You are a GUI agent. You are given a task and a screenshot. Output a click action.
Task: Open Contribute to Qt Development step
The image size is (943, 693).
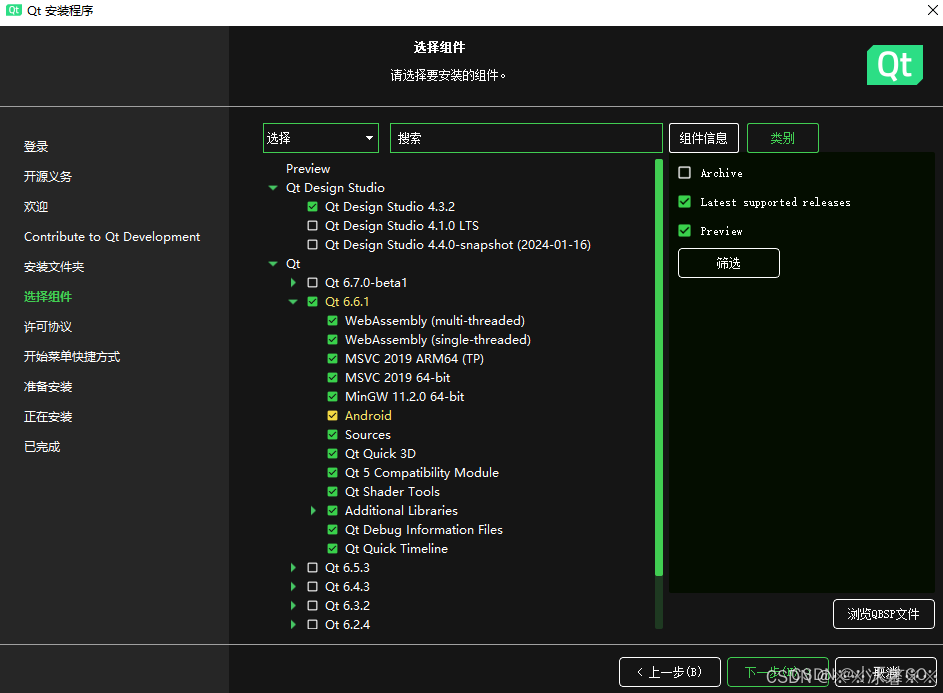click(112, 237)
